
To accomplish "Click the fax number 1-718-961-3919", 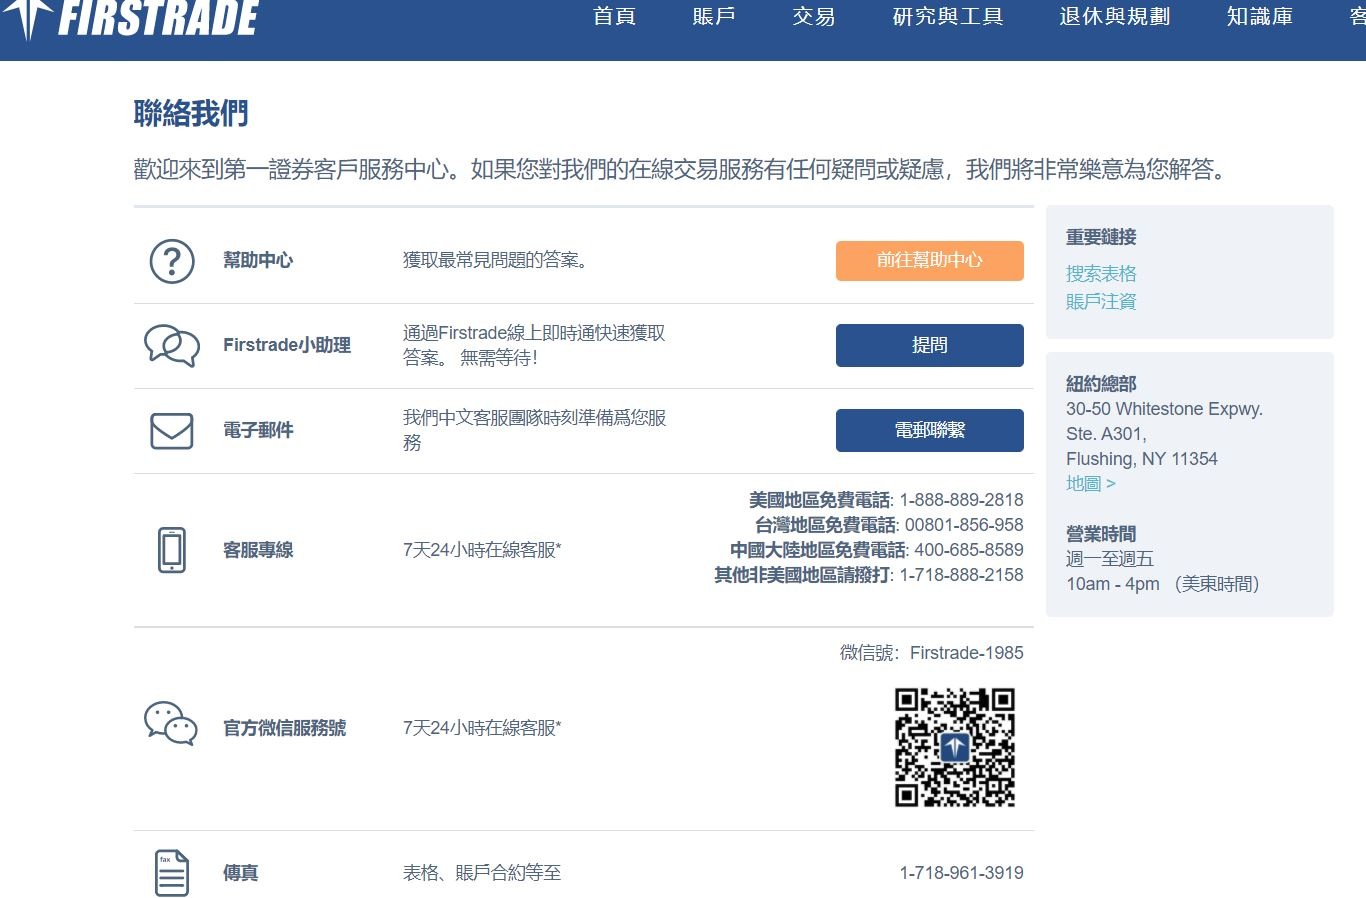I will pos(961,873).
